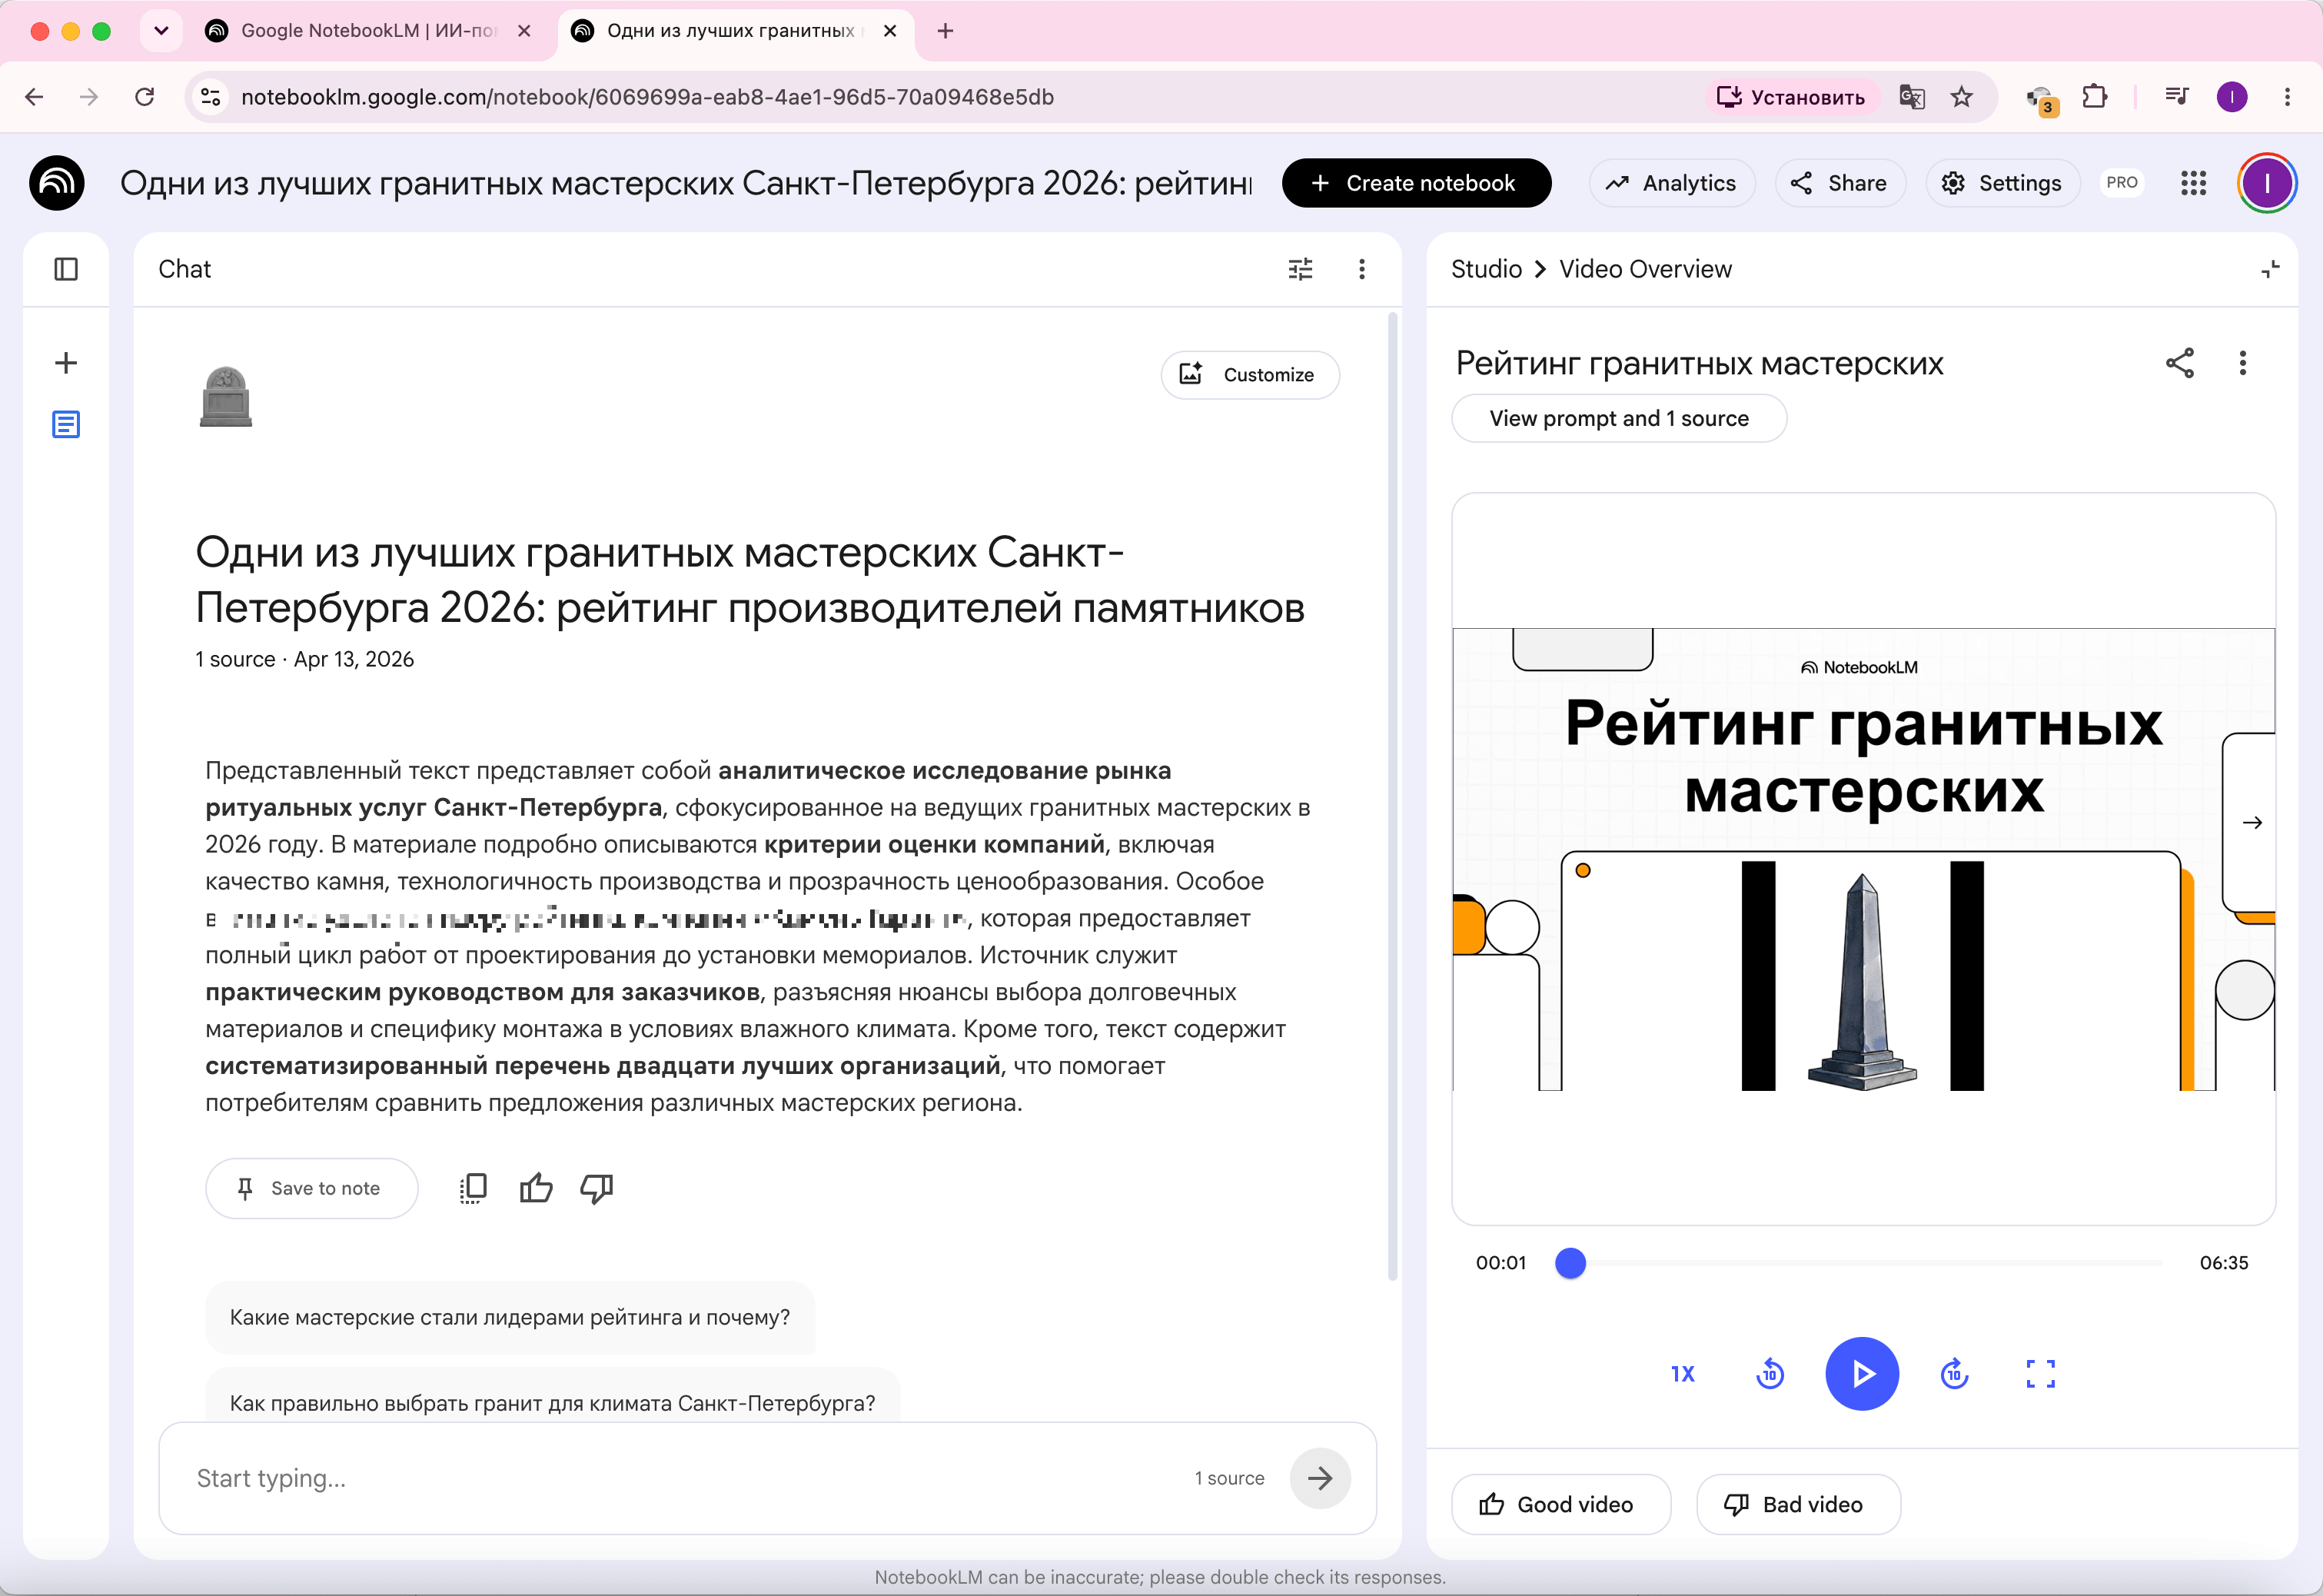Open Settings menu
The width and height of the screenshot is (2323, 1596).
(2002, 183)
